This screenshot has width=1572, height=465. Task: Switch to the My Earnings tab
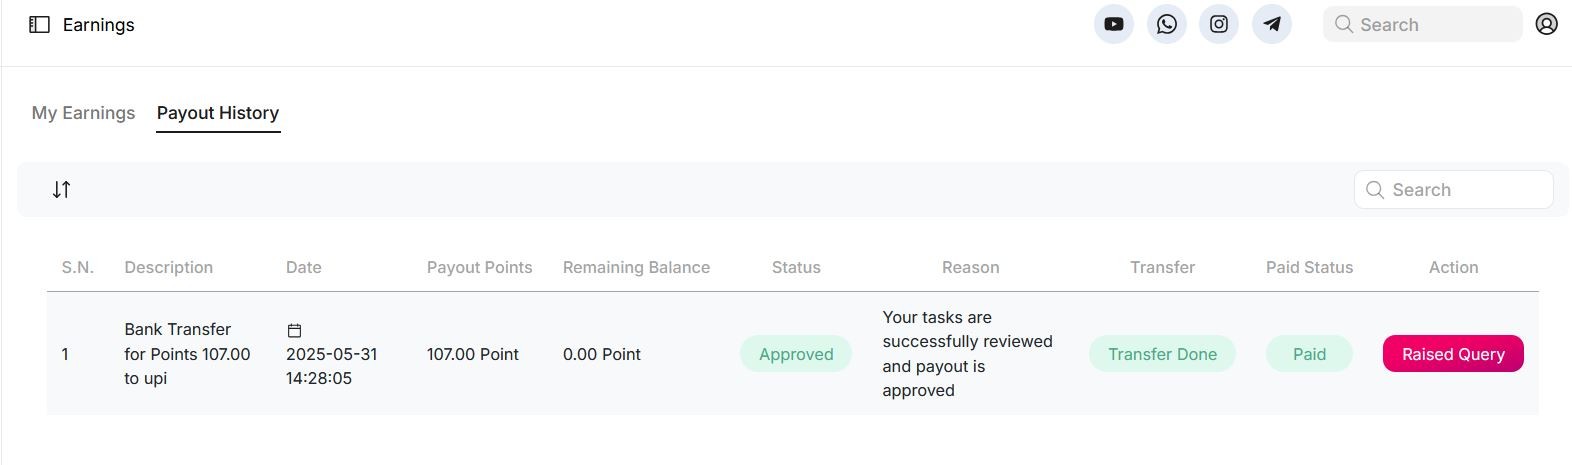coord(83,113)
